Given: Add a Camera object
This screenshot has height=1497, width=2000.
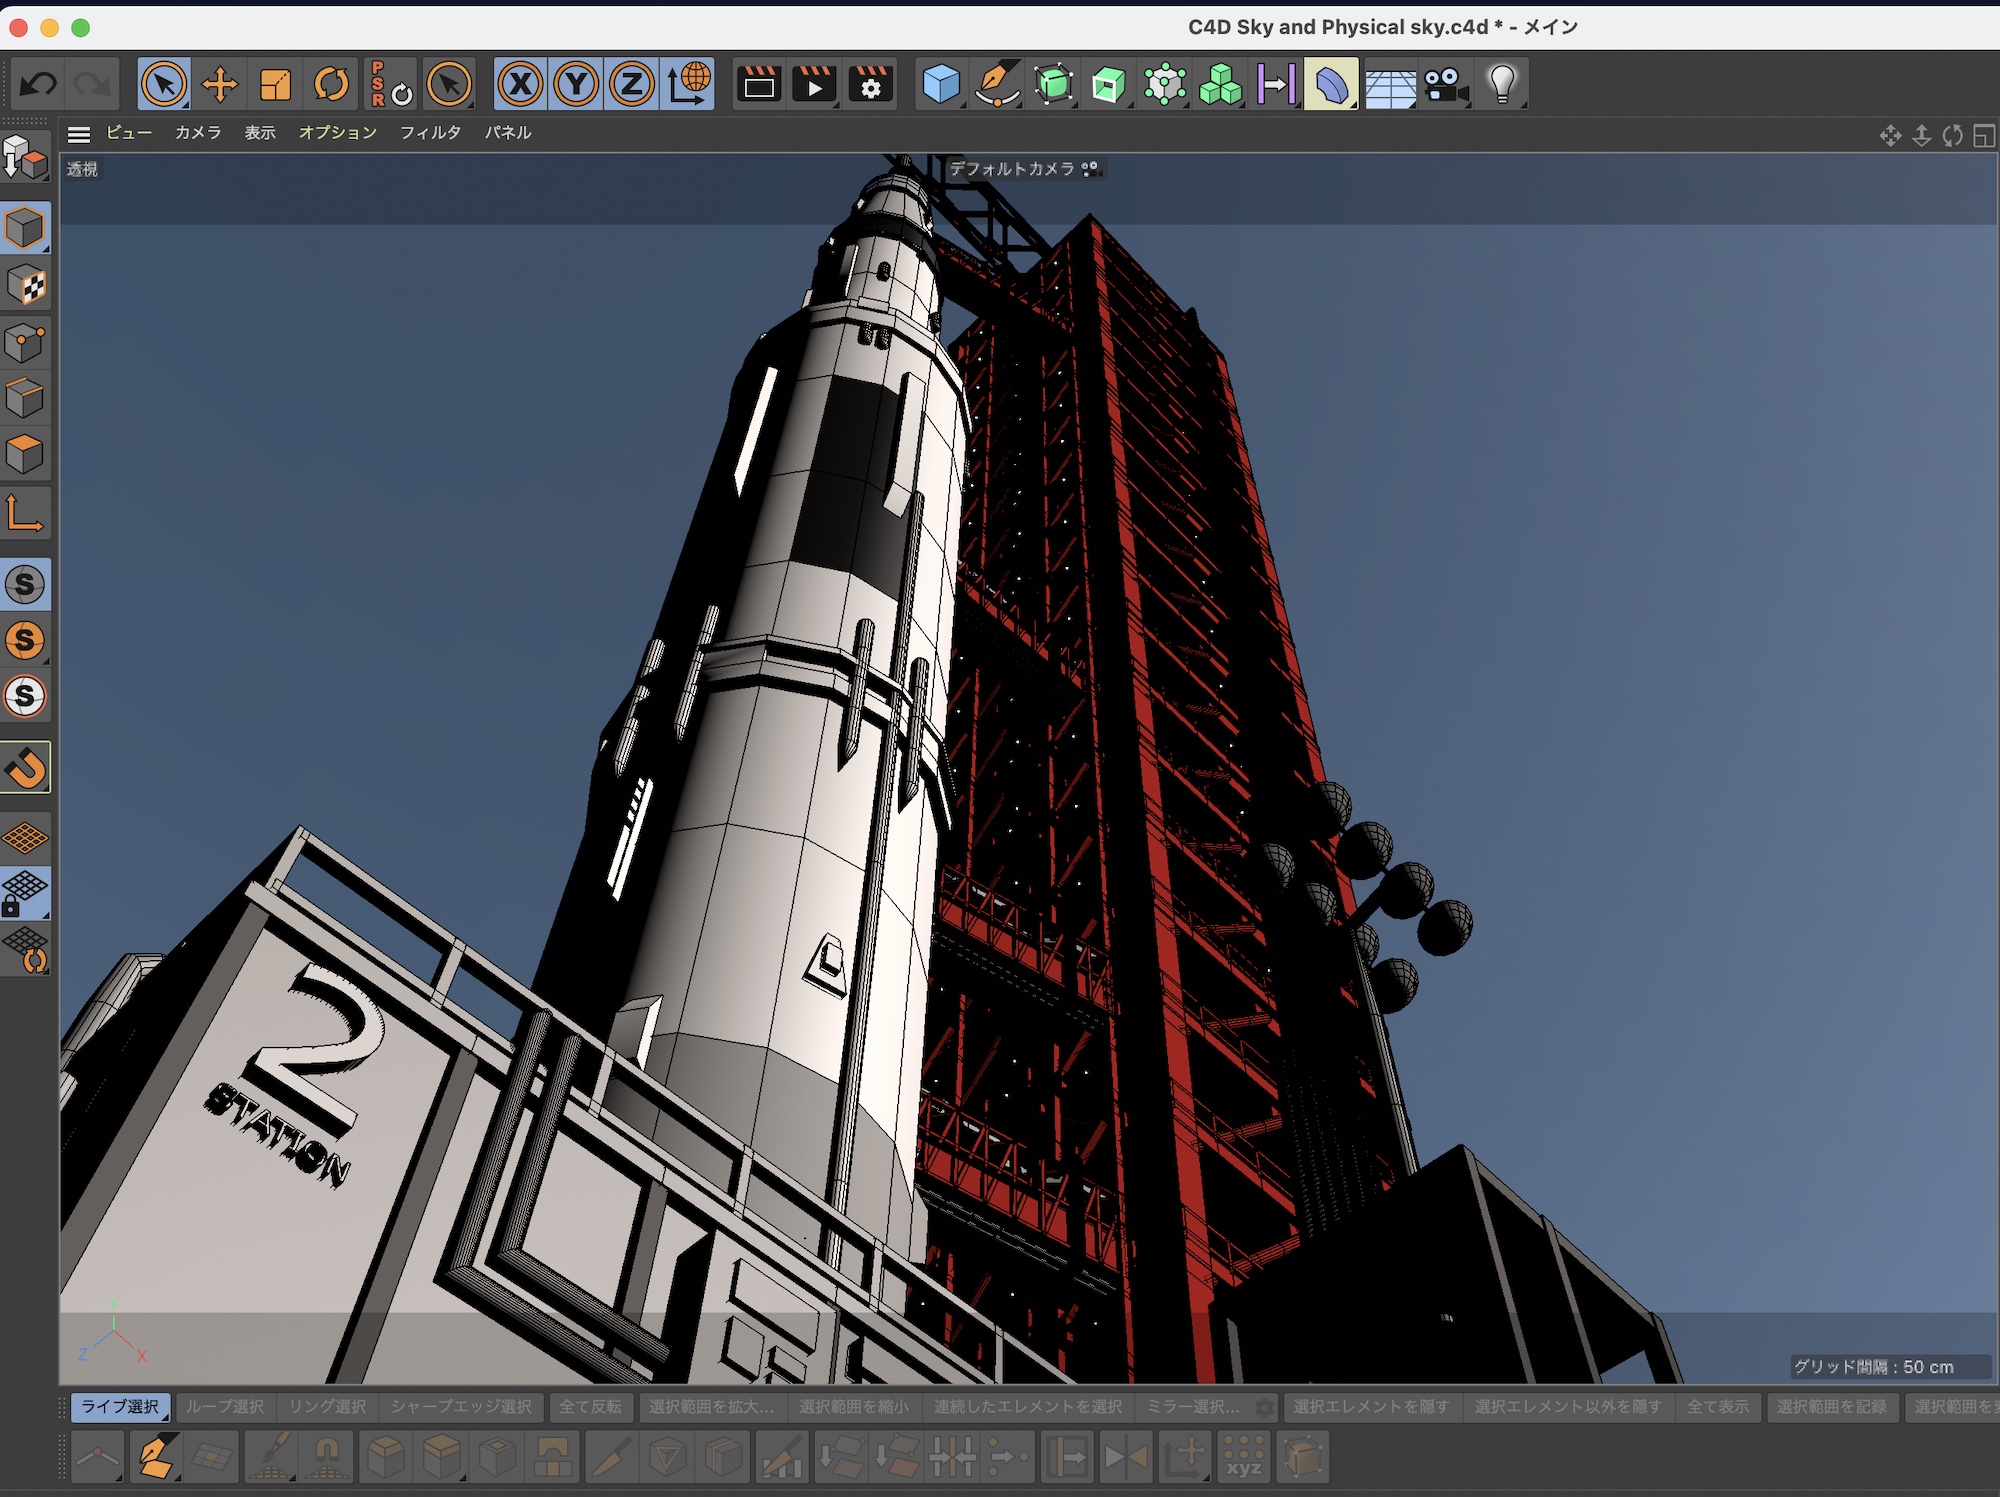Looking at the screenshot, I should (x=1445, y=84).
